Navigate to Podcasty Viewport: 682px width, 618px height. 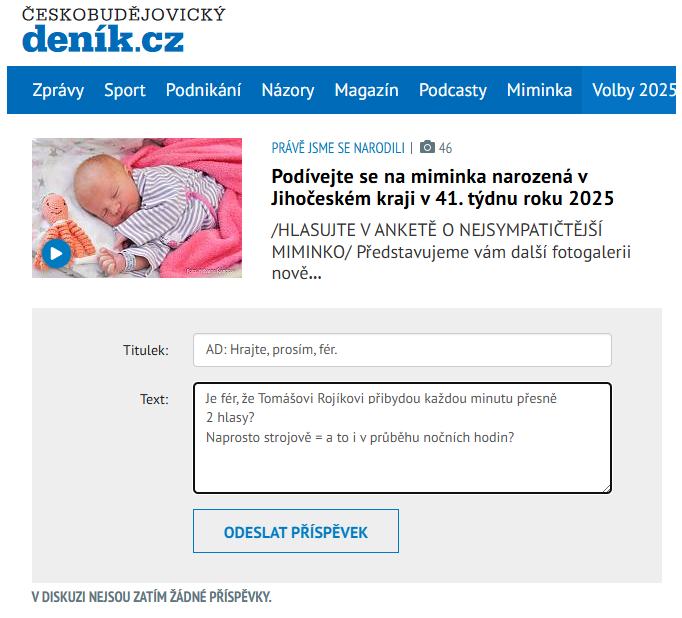[x=453, y=90]
